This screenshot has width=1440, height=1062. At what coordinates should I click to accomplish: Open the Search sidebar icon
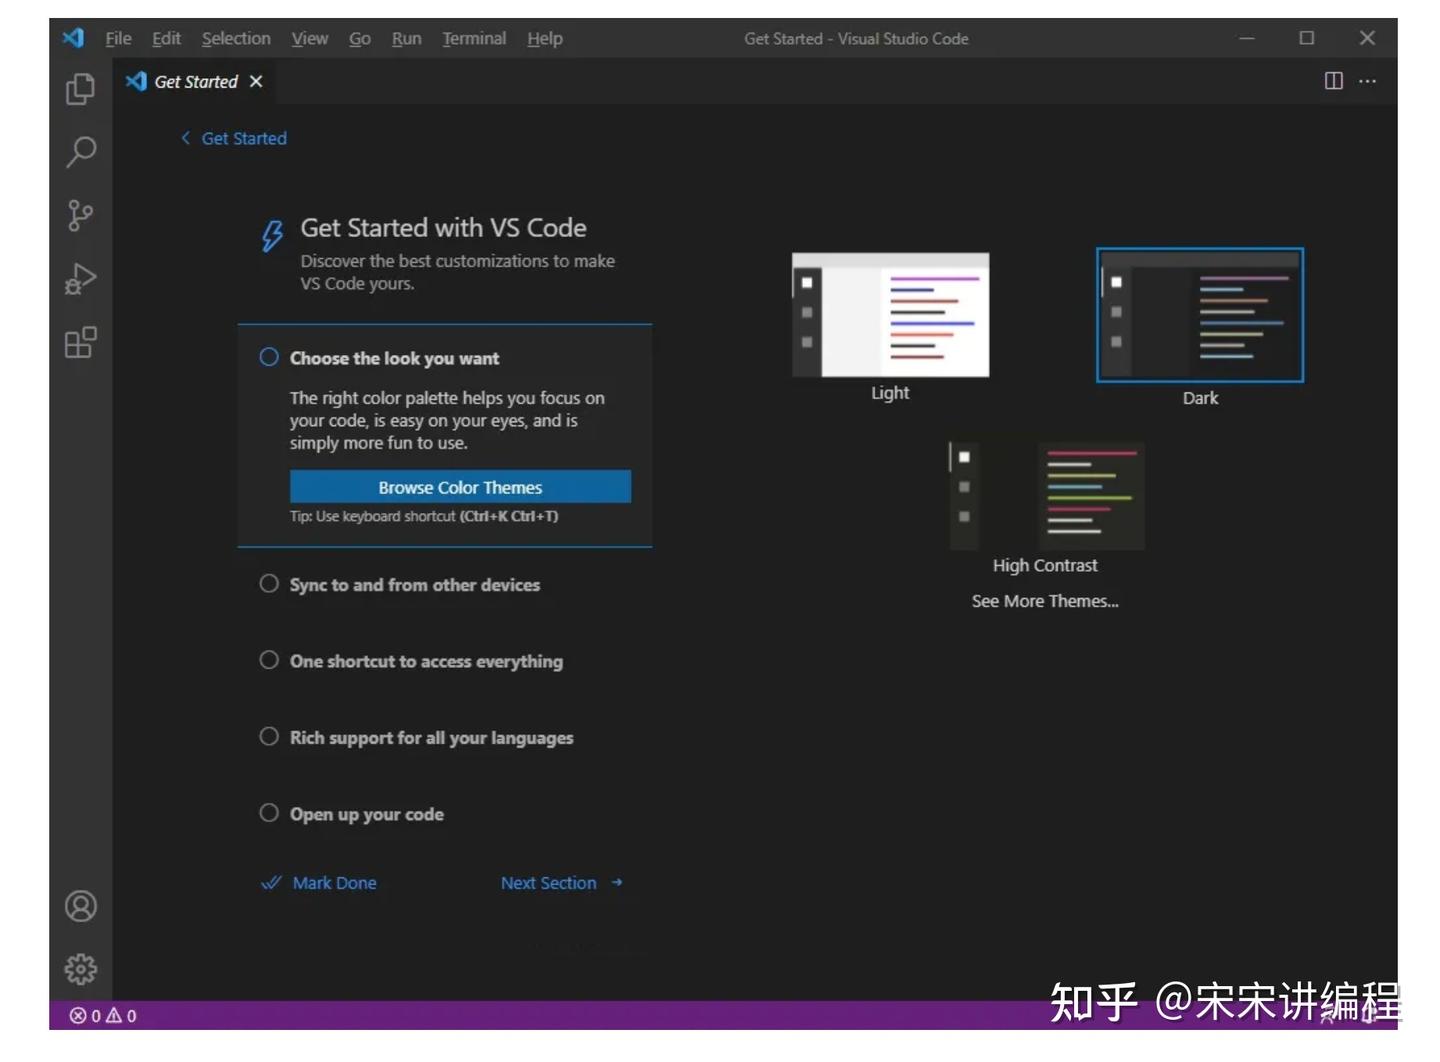pyautogui.click(x=80, y=152)
